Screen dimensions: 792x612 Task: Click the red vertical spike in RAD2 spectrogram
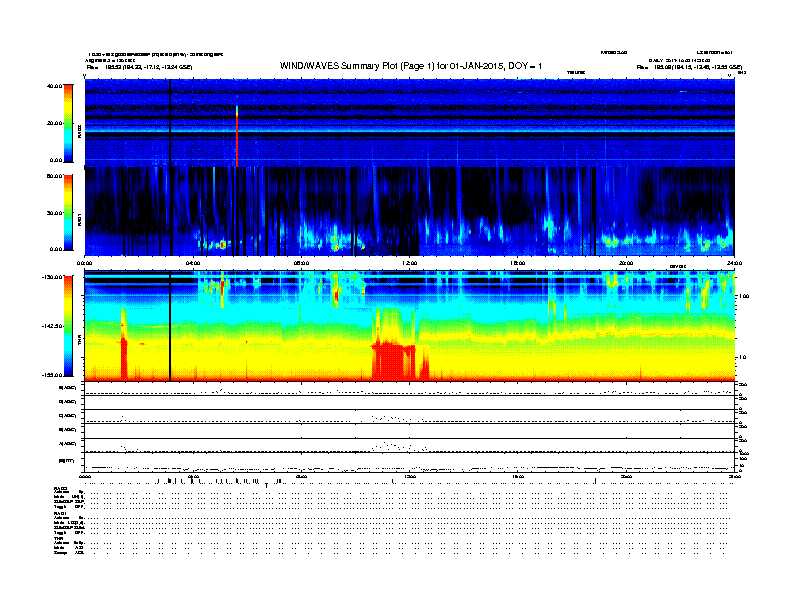(237, 136)
